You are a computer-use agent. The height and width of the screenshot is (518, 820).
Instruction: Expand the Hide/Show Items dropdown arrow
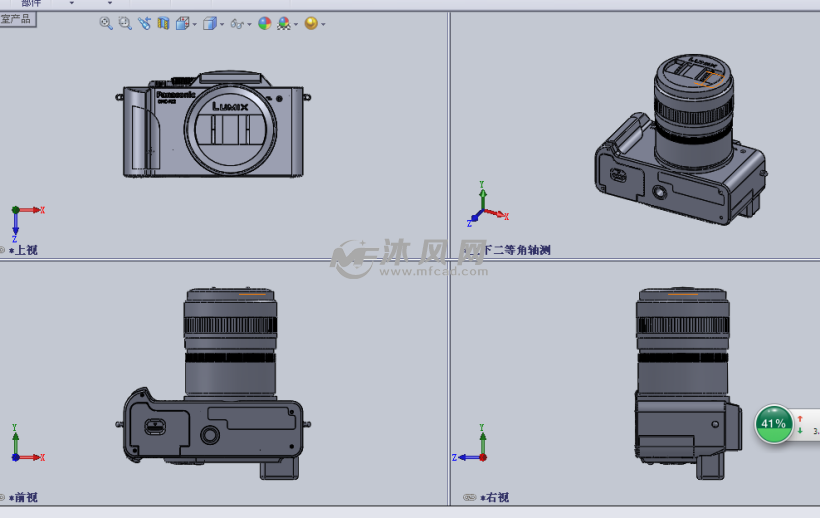click(x=249, y=25)
